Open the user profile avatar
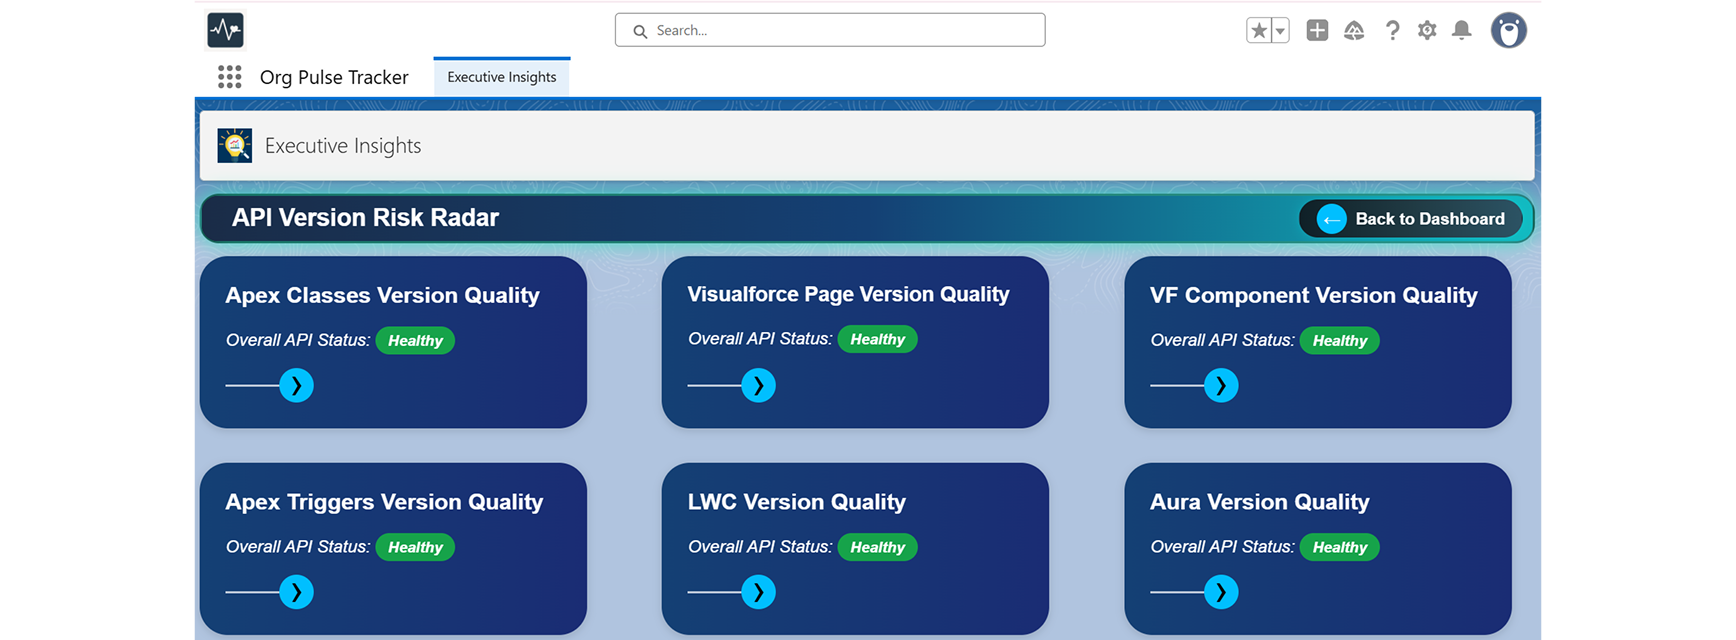The height and width of the screenshot is (640, 1736). point(1509,30)
